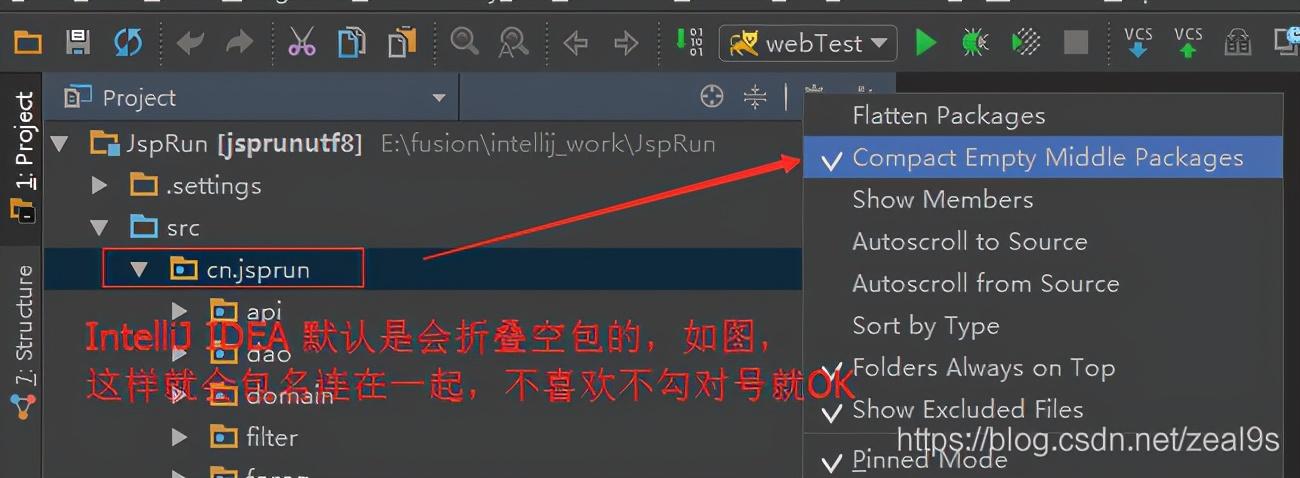Viewport: 1300px width, 478px height.
Task: Click the Cut scissors icon
Action: point(301,42)
